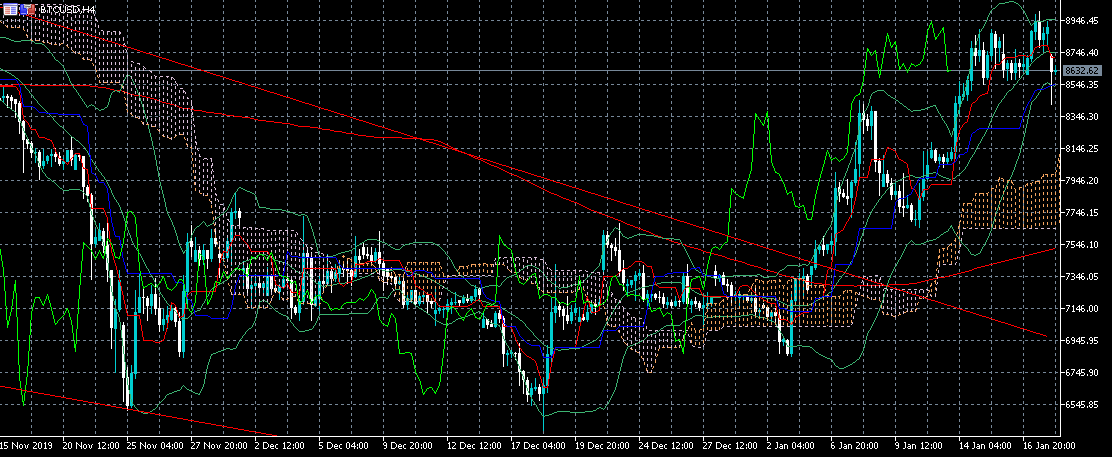Click the 6545.85 price scale label
Image resolution: width=1112 pixels, height=457 pixels.
(x=1082, y=404)
